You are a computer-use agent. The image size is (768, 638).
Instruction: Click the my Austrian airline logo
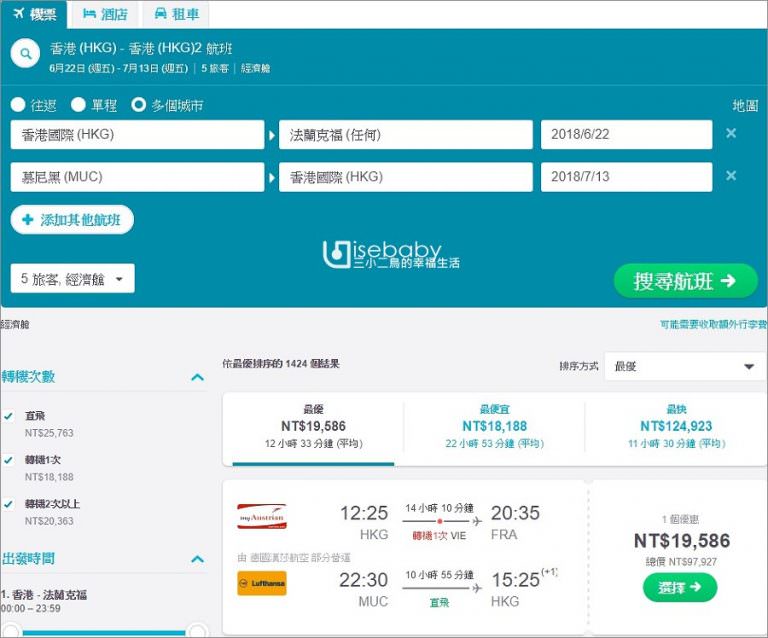[x=262, y=517]
